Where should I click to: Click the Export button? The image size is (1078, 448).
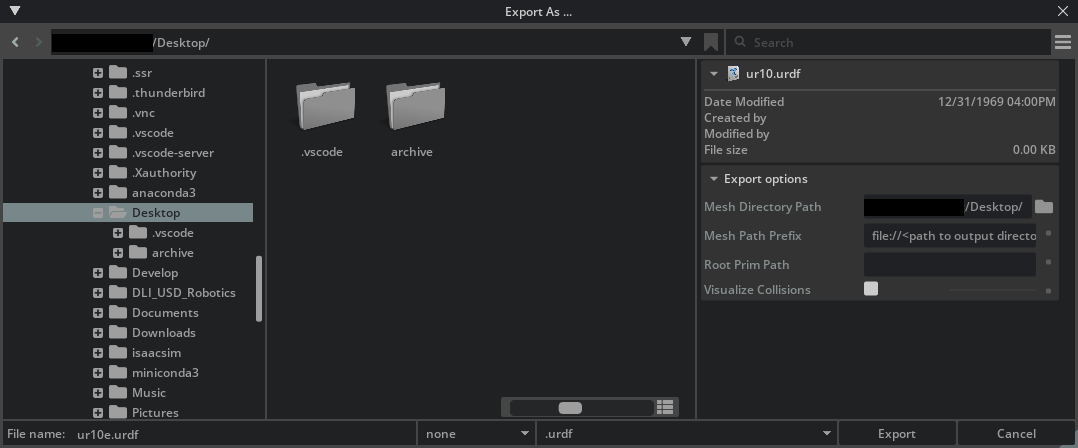click(x=896, y=434)
